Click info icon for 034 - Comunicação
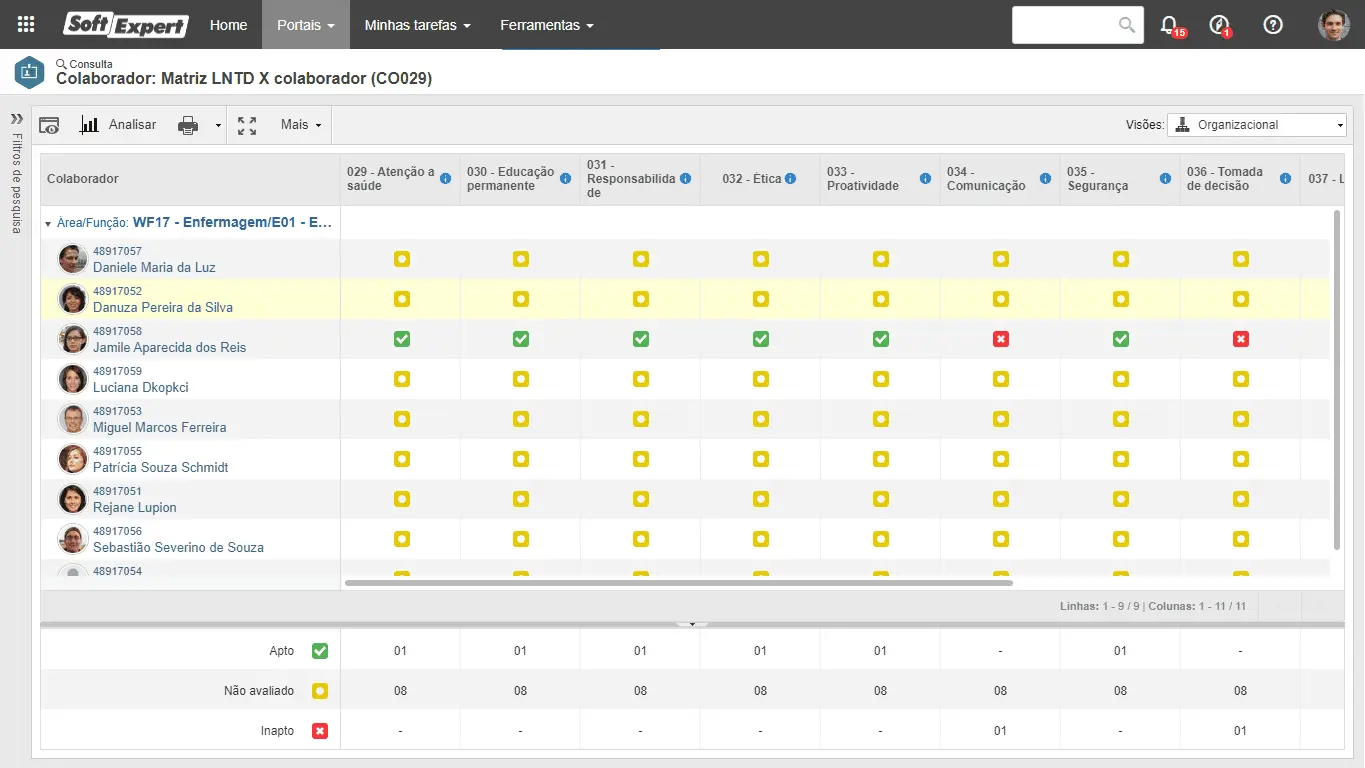The width and height of the screenshot is (1365, 768). pyautogui.click(x=1046, y=179)
